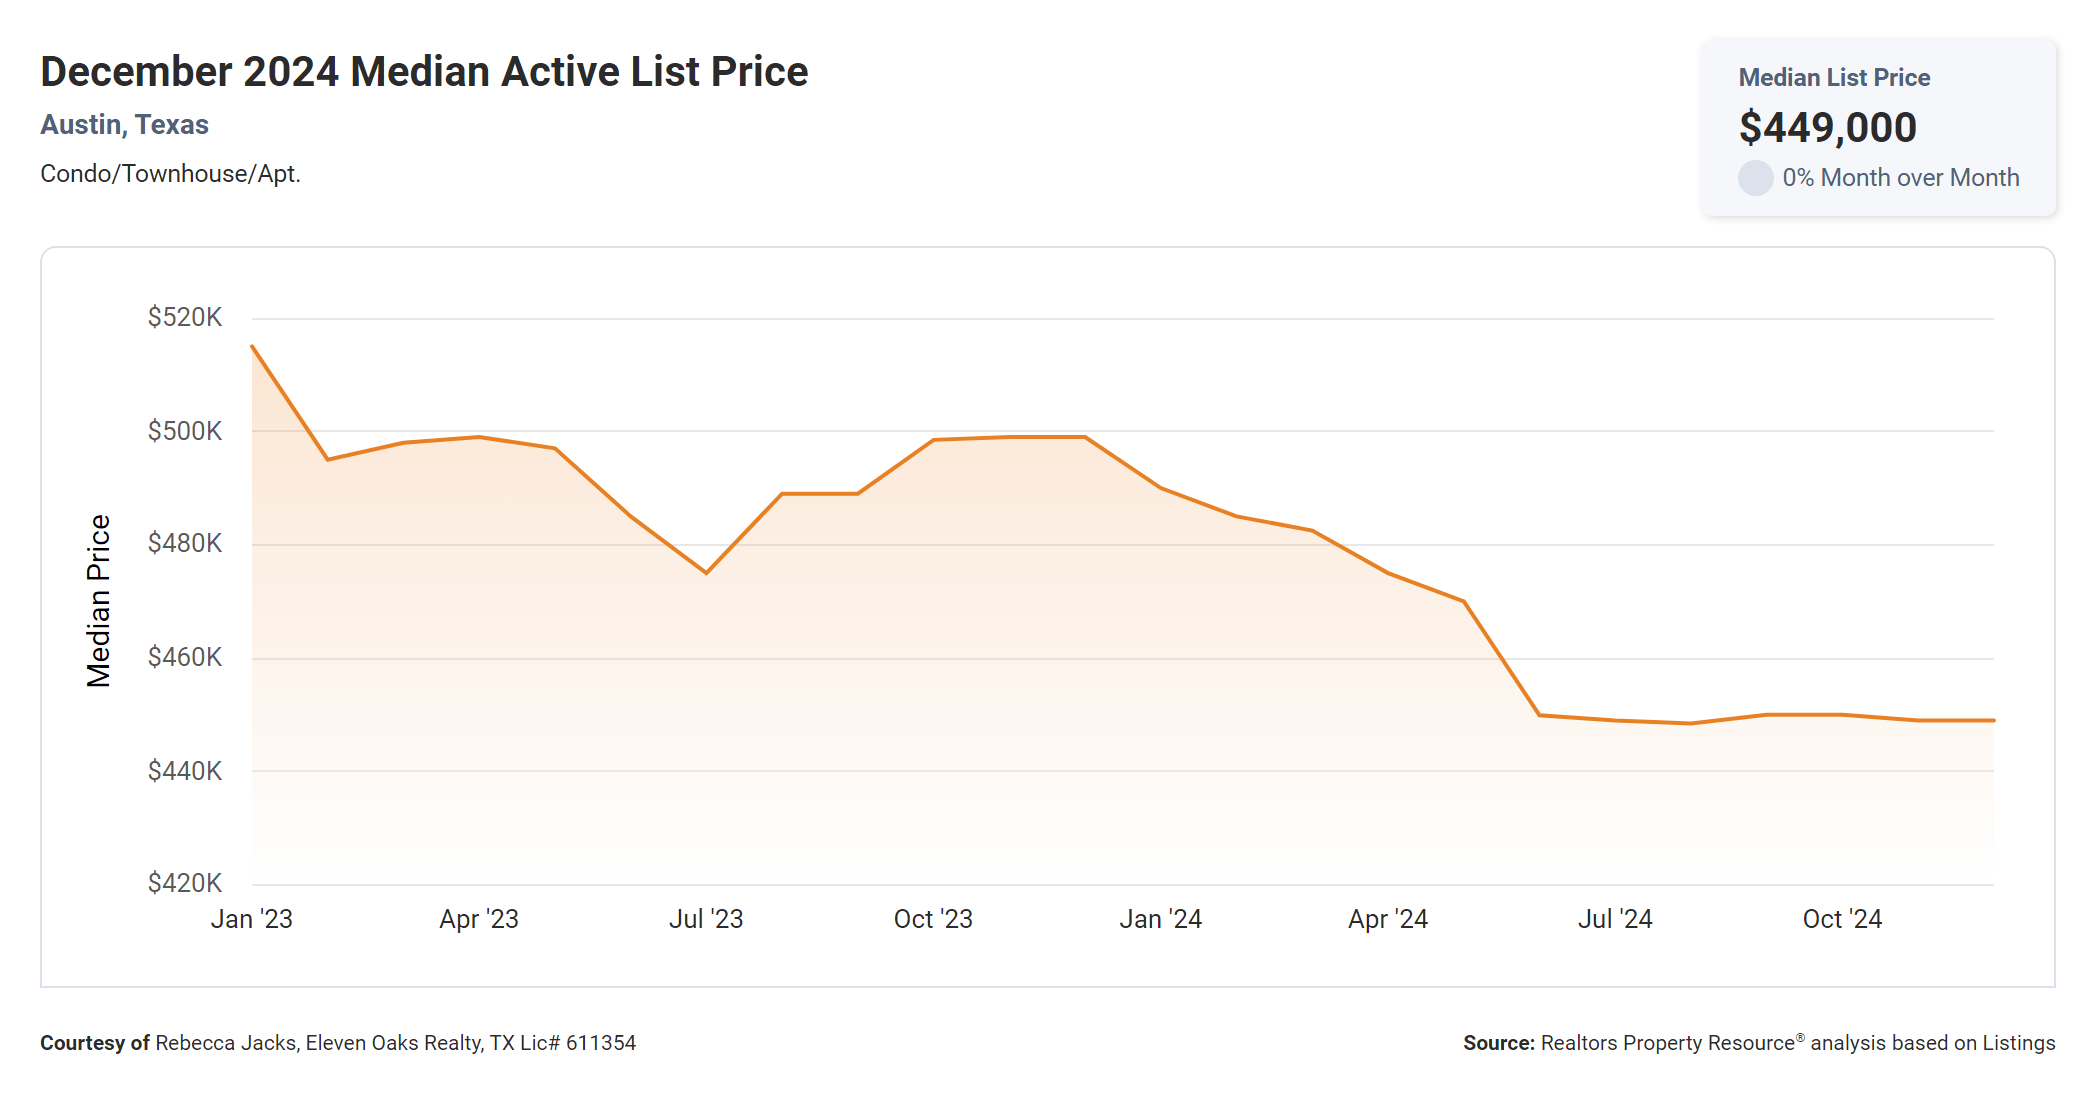Select the $520K y-axis label

[185, 318]
